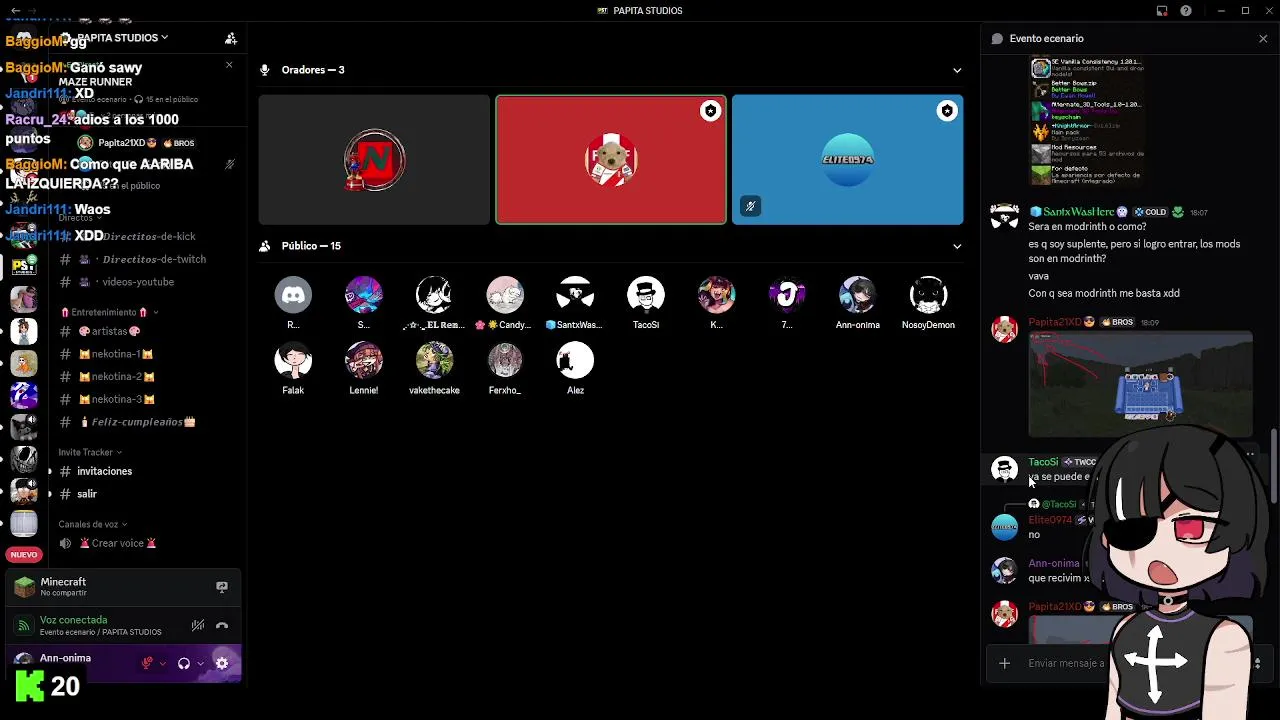Open user settings gear
1280x720 pixels.
[x=222, y=663]
